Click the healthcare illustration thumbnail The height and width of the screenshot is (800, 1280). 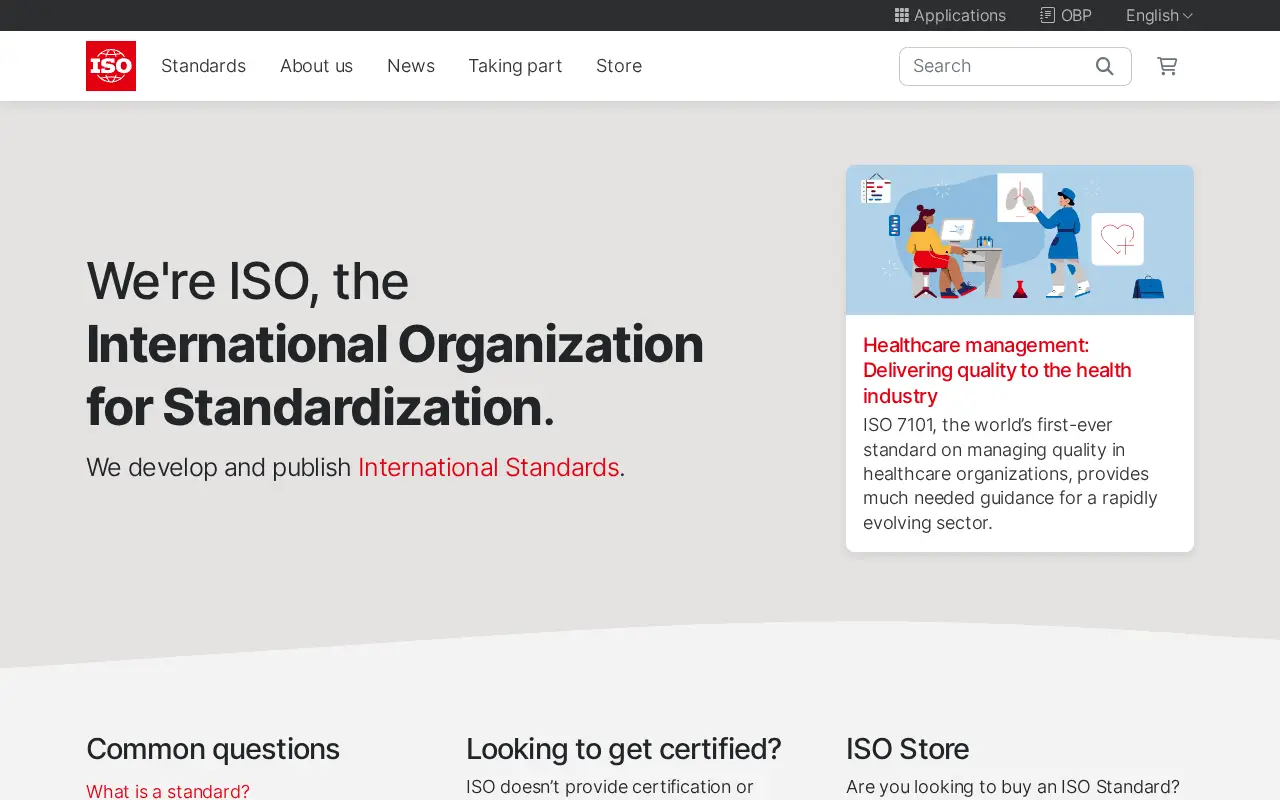1020,240
